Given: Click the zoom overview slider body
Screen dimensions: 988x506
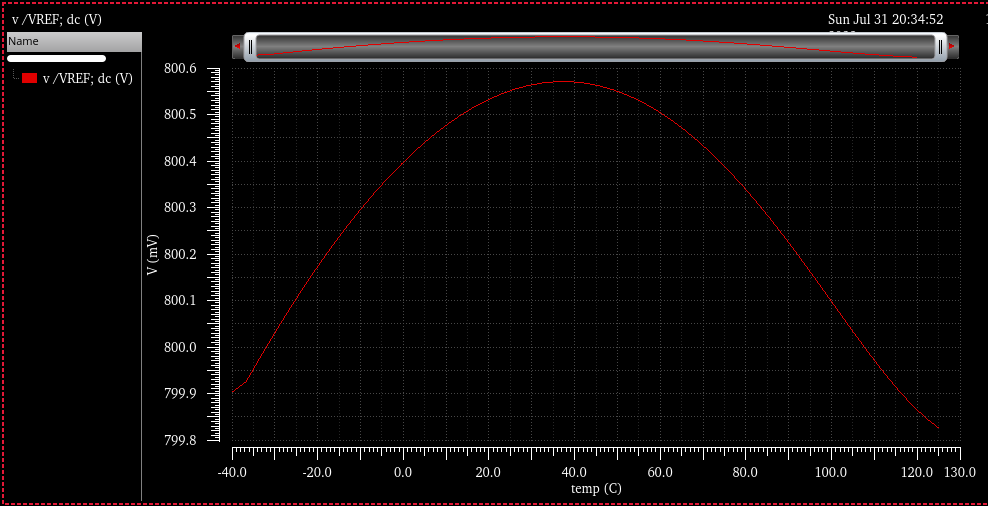Looking at the screenshot, I should [595, 47].
